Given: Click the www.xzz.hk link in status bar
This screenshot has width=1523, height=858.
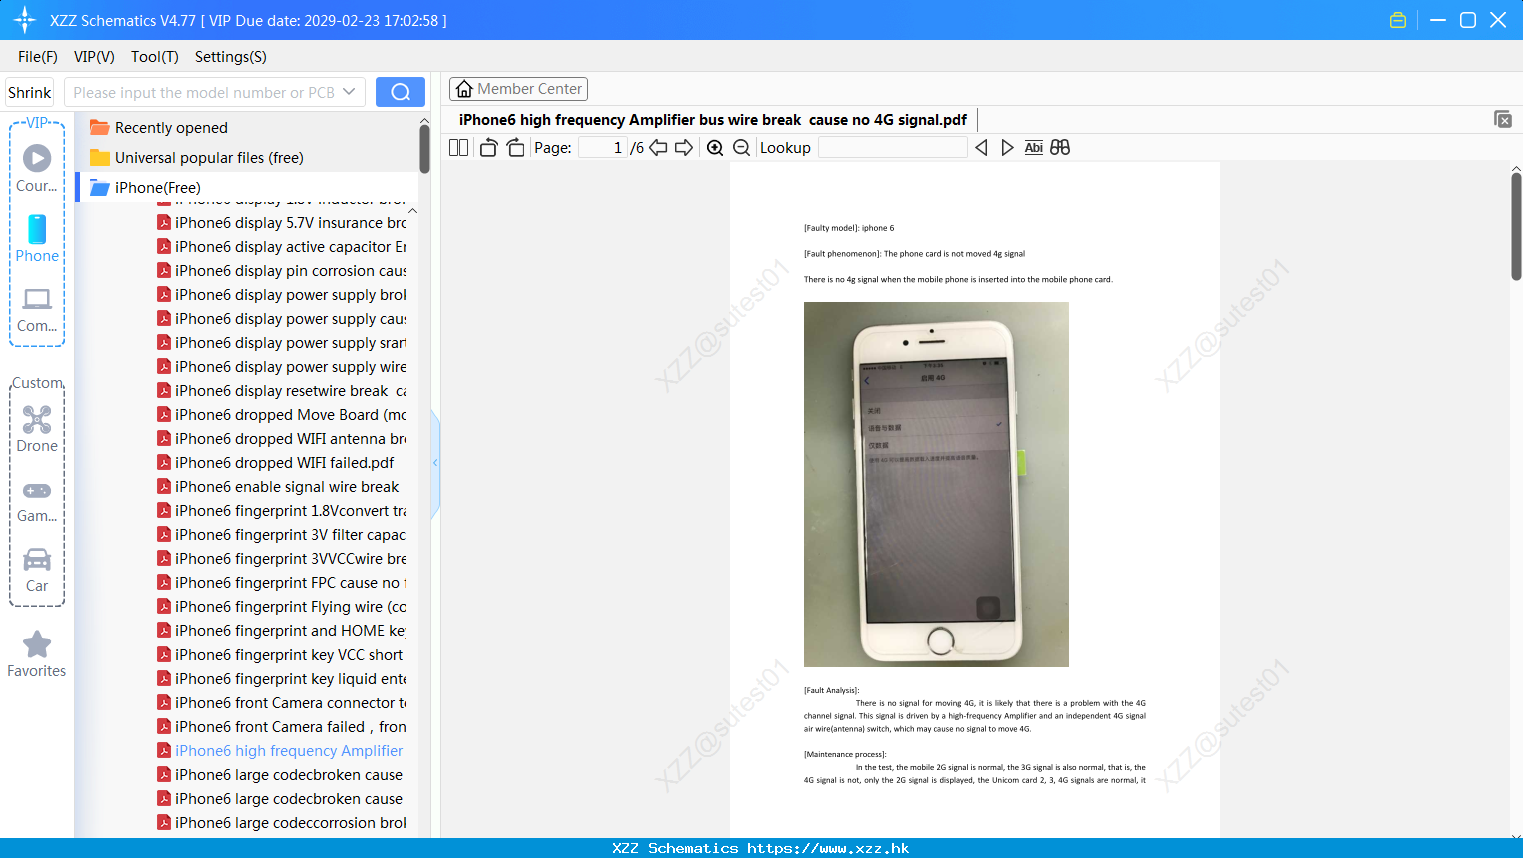Looking at the screenshot, I should point(828,848).
